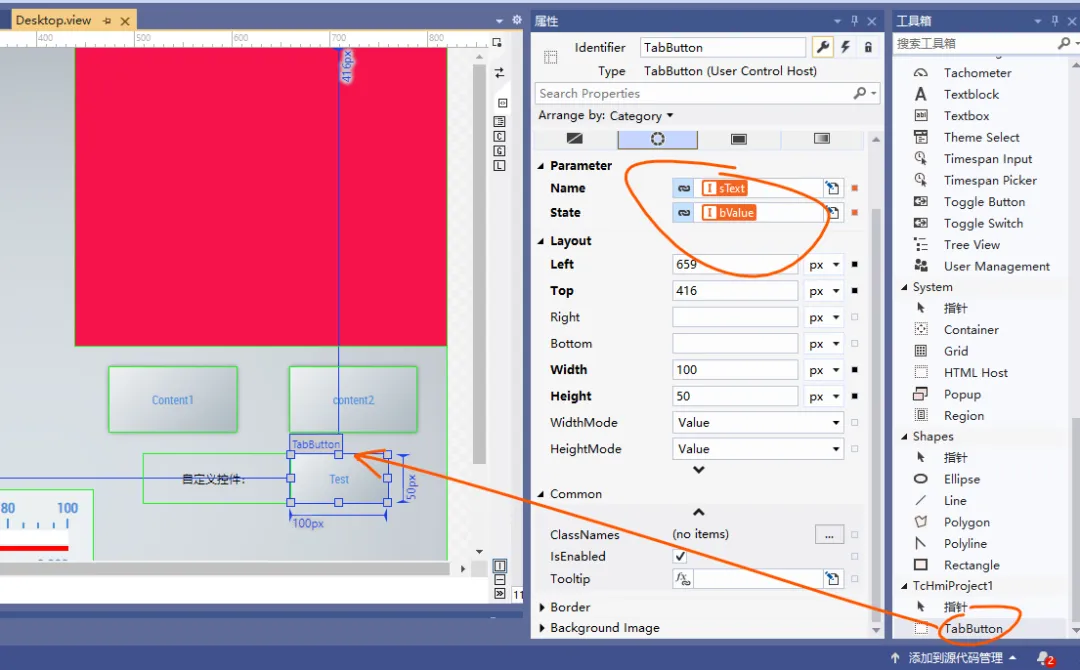Viewport: 1080px width, 670px height.
Task: Click the L icon in designer sidebar
Action: (499, 165)
